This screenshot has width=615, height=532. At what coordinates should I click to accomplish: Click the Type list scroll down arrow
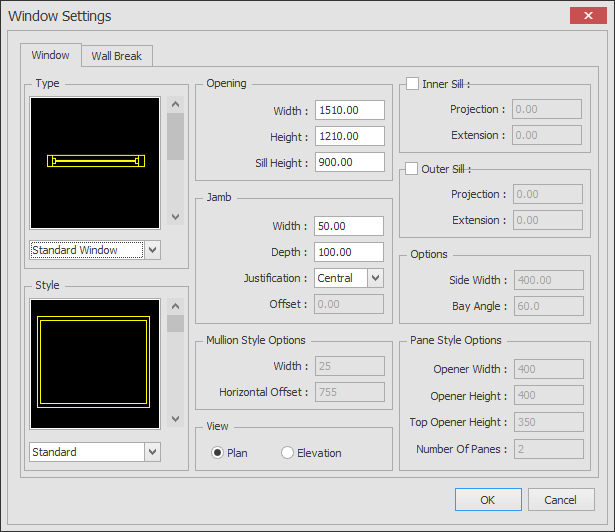175,217
